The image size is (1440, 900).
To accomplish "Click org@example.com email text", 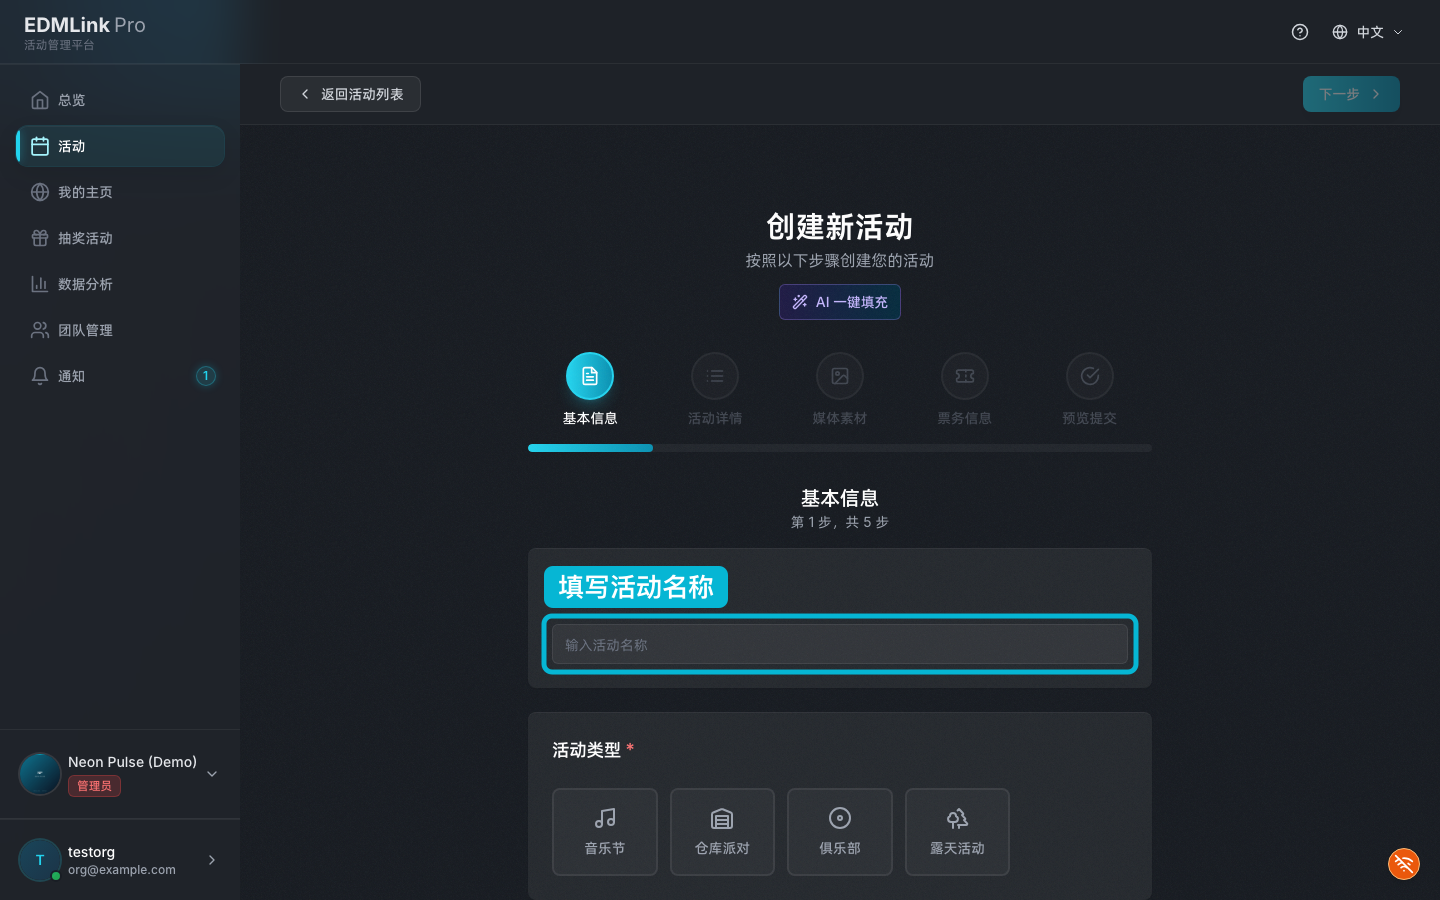I will point(122,870).
